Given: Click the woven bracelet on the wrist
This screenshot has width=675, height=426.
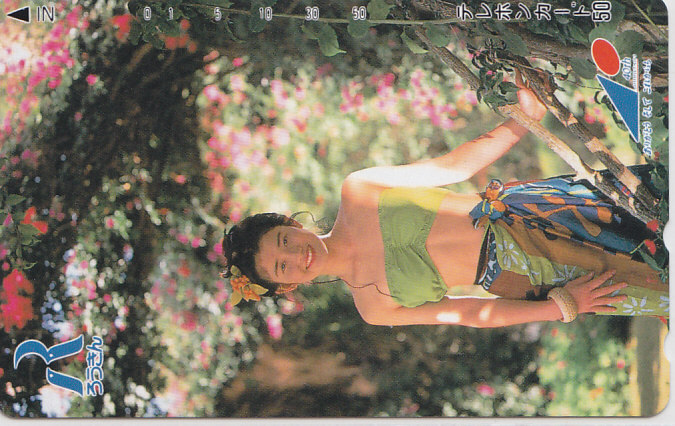Looking at the screenshot, I should [564, 304].
